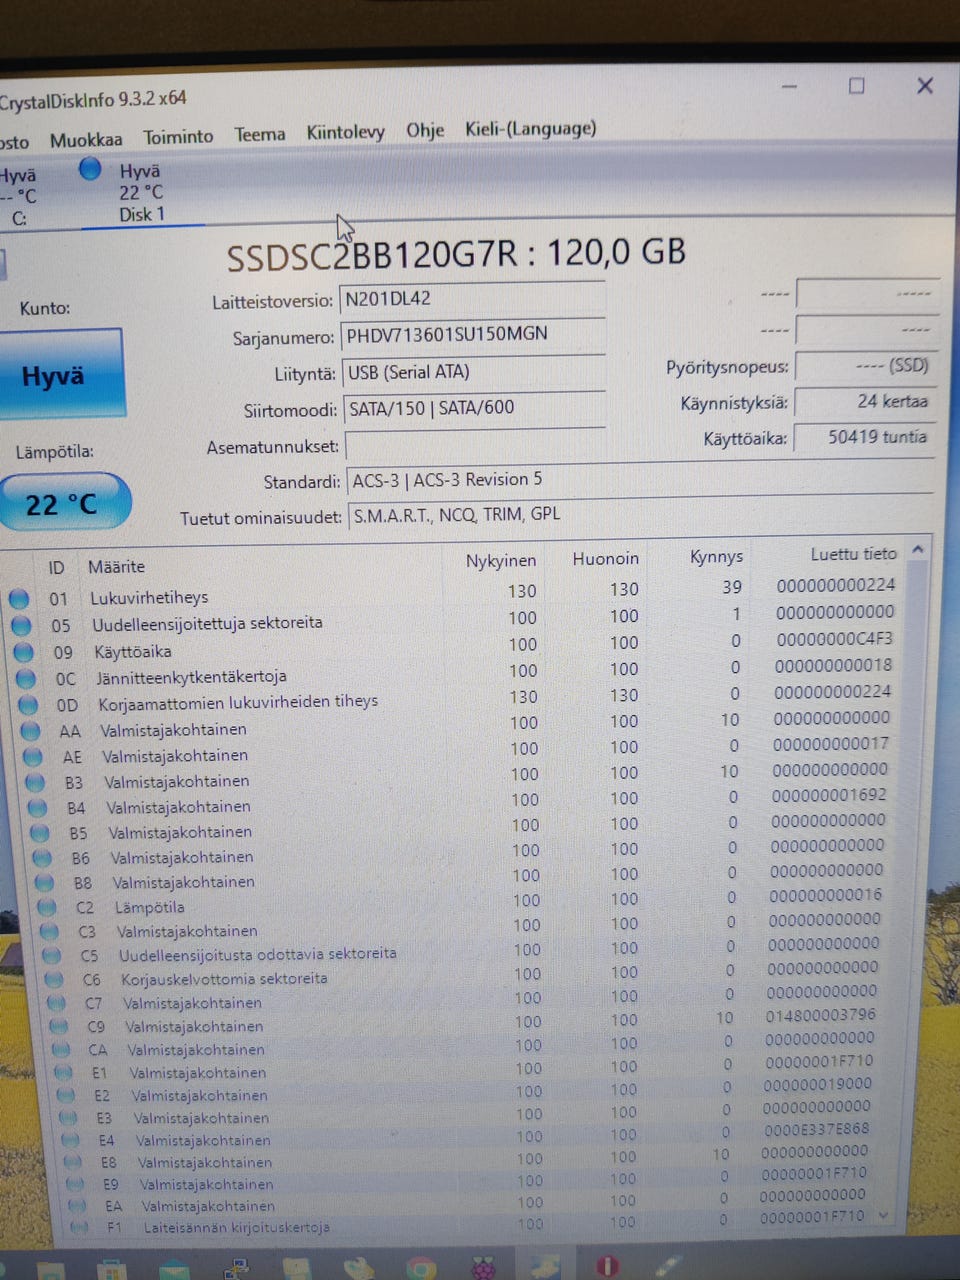This screenshot has width=960, height=1280.
Task: Click the raw value 0000E337E868
Action: 816,1129
